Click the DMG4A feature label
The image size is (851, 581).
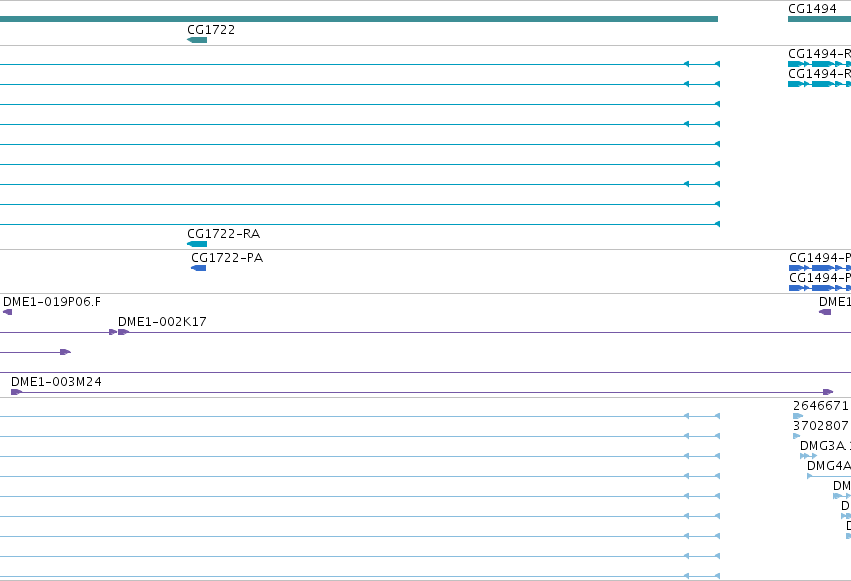pyautogui.click(x=829, y=466)
